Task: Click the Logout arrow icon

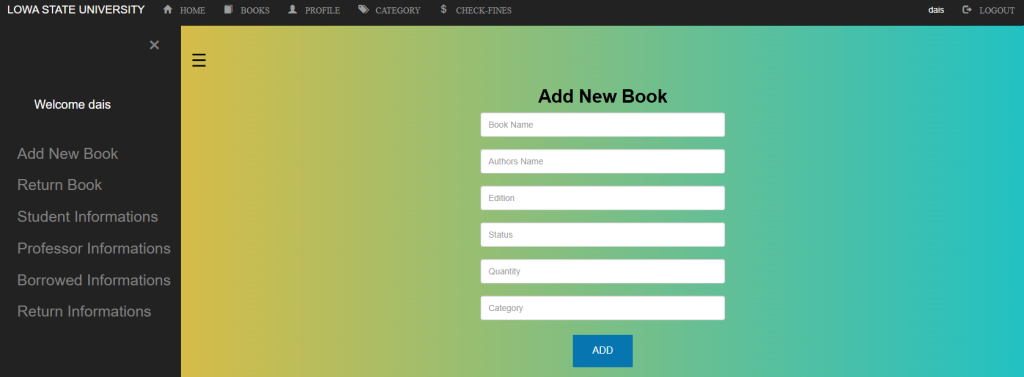Action: pos(967,10)
